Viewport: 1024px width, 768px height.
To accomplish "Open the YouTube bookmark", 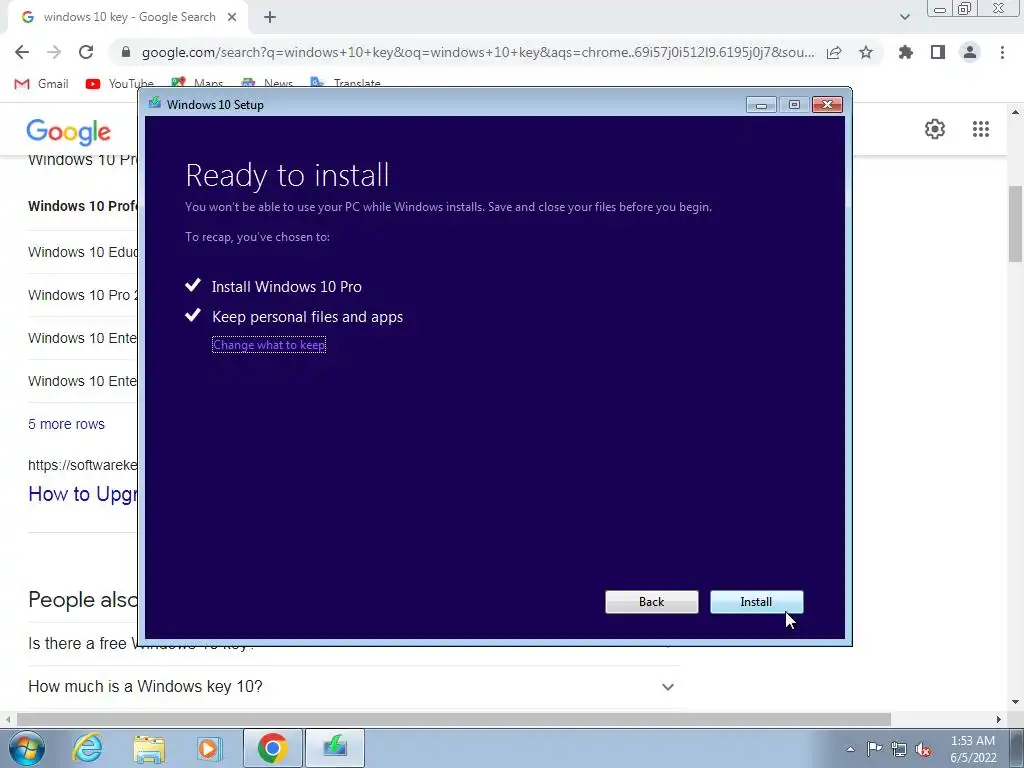I will [x=120, y=84].
